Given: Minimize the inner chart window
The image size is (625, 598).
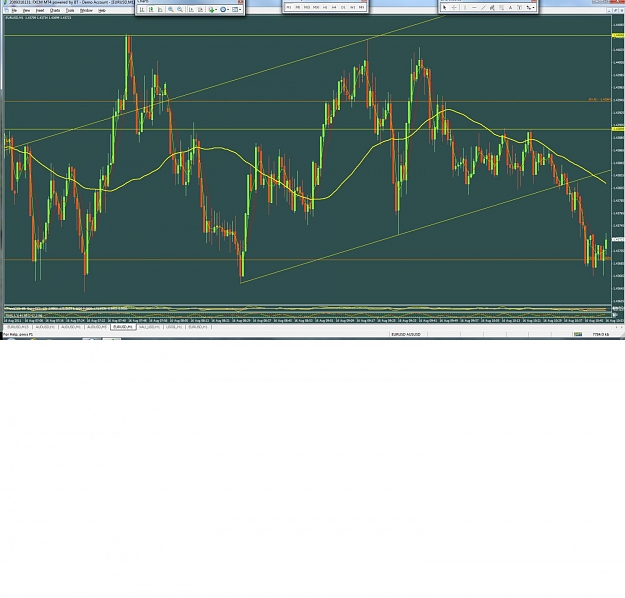Looking at the screenshot, I should (609, 11).
